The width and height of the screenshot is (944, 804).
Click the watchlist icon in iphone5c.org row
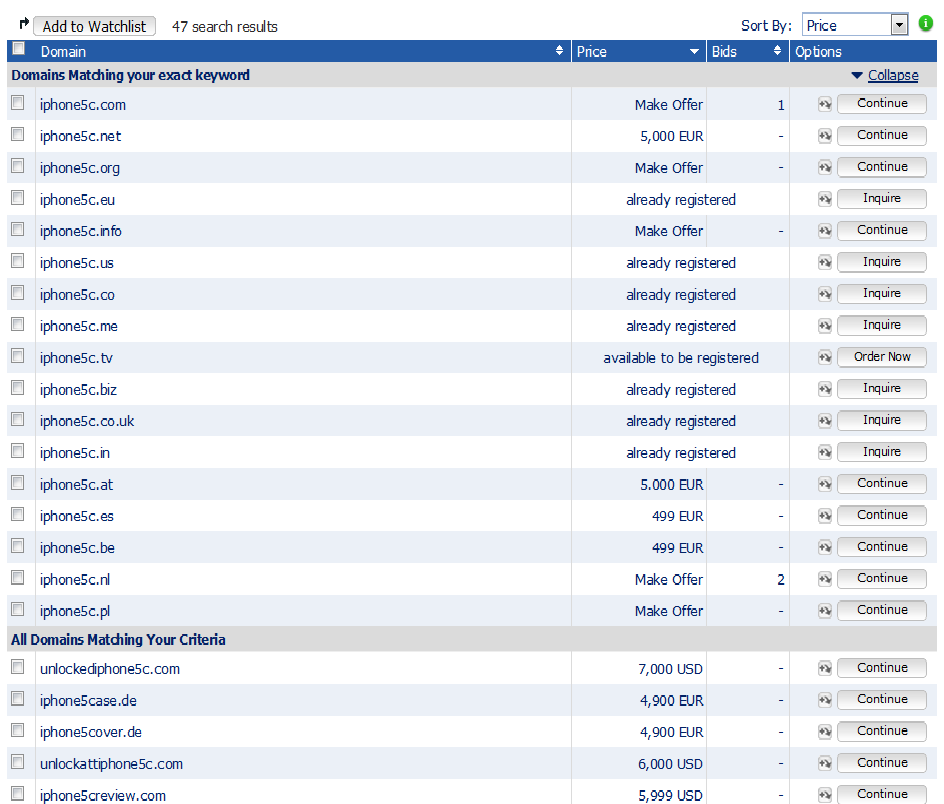pyautogui.click(x=825, y=167)
